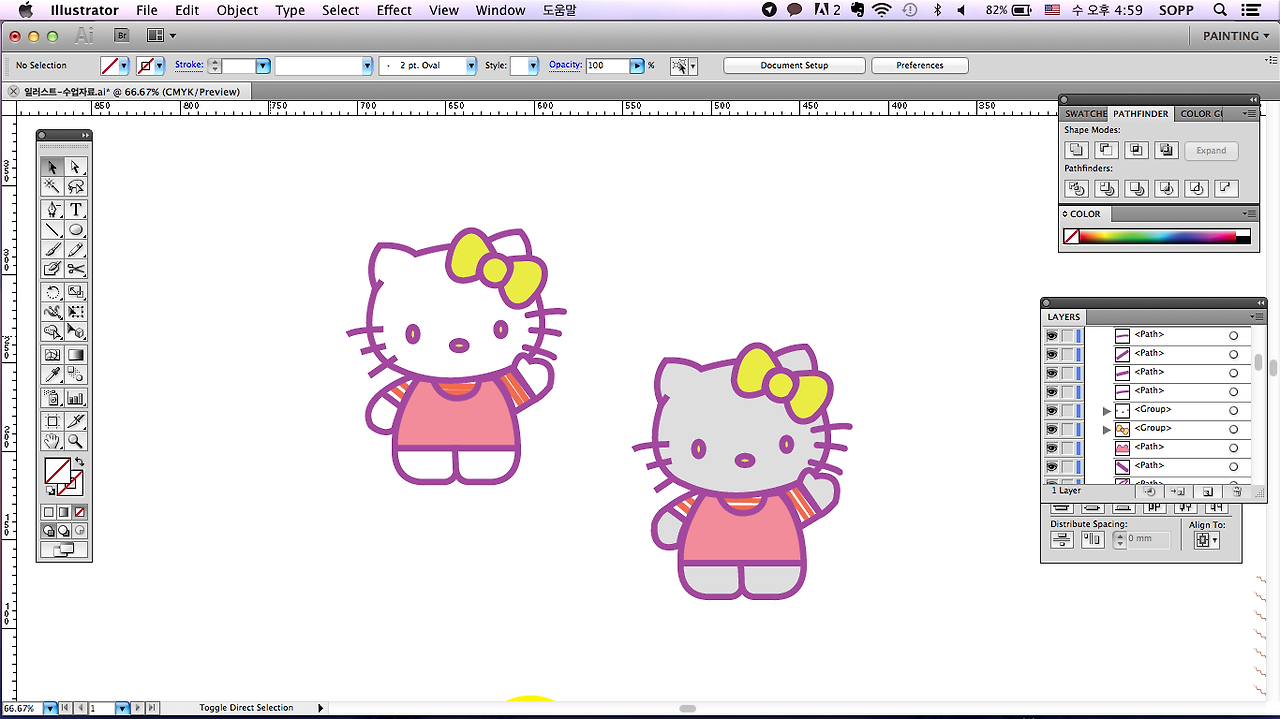Select the Type tool

tap(76, 210)
